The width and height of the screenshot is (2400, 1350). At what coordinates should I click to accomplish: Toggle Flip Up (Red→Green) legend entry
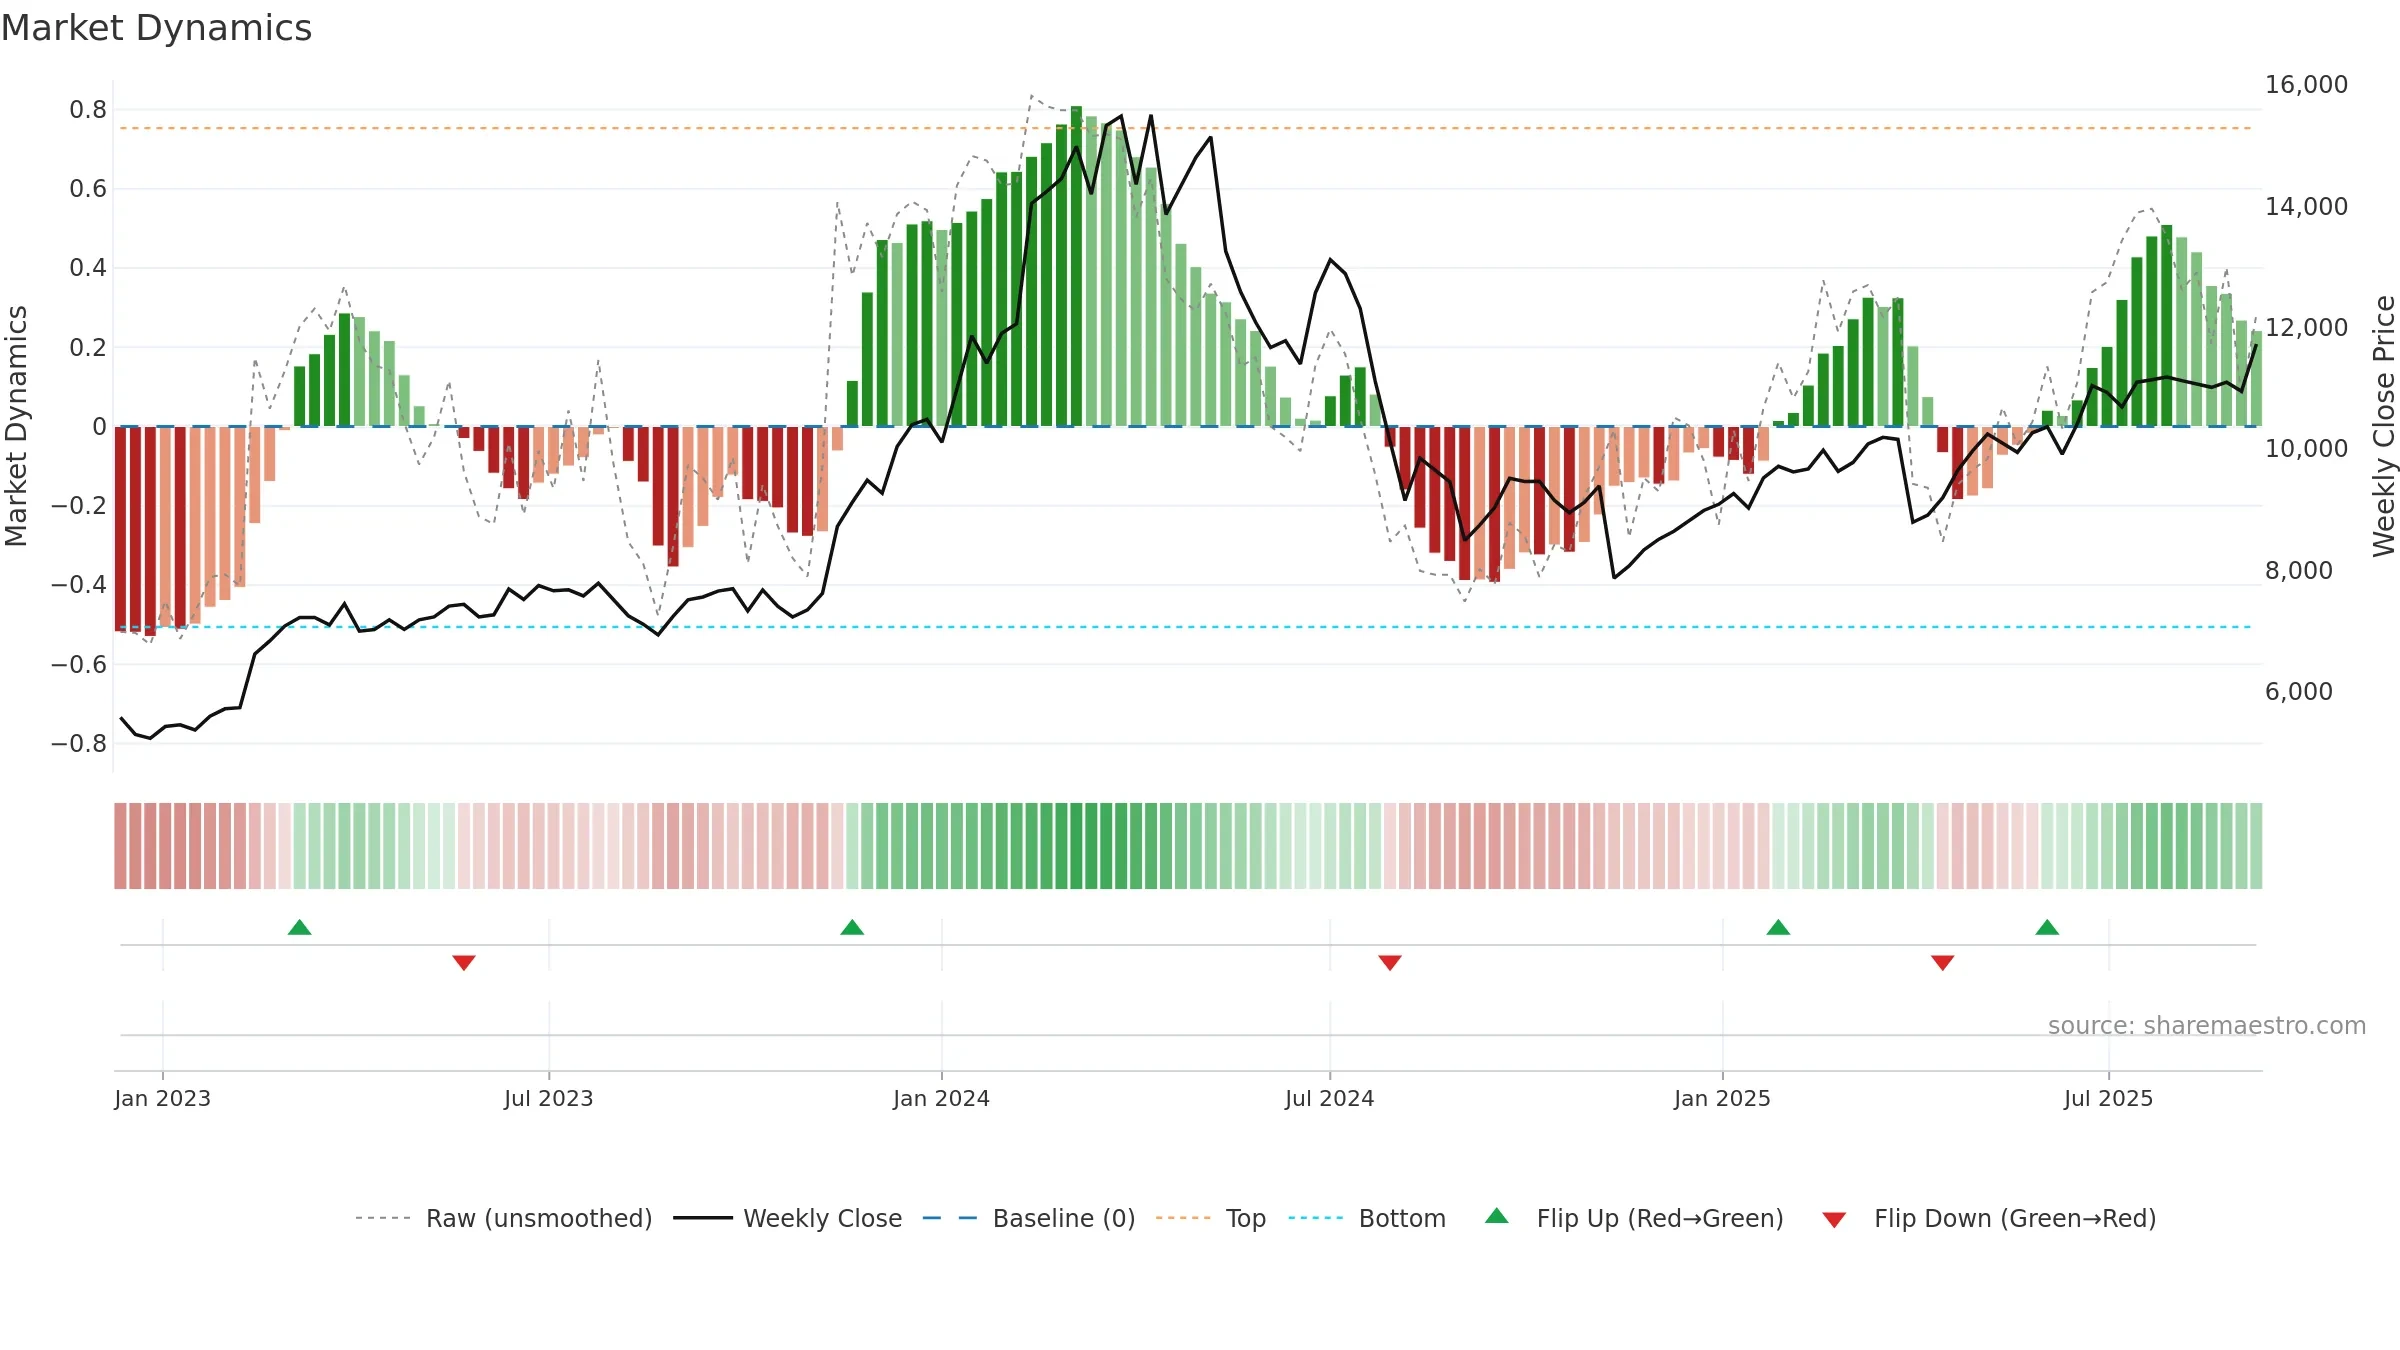point(1634,1218)
